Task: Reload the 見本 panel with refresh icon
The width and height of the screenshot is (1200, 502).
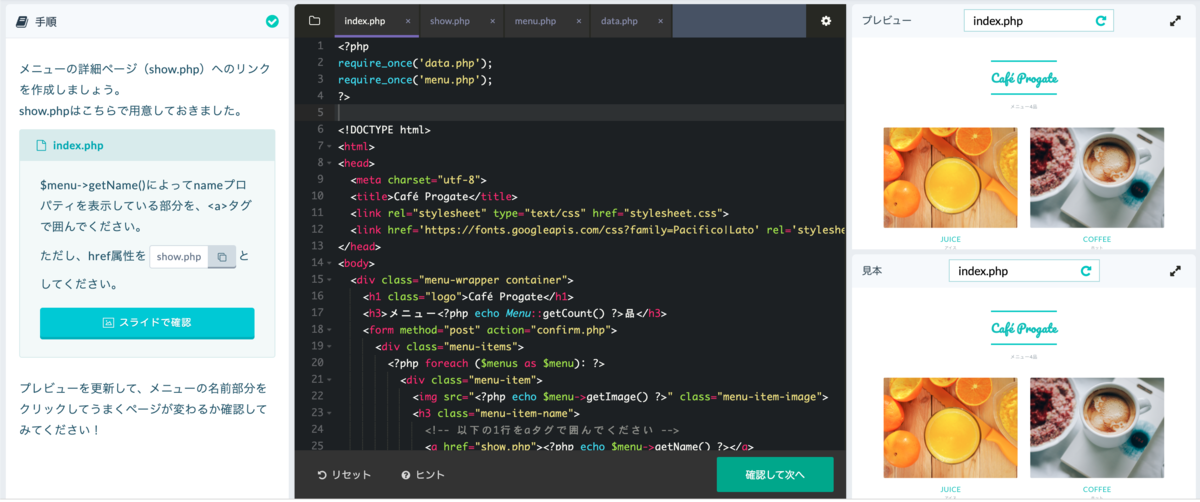Action: (x=1086, y=271)
